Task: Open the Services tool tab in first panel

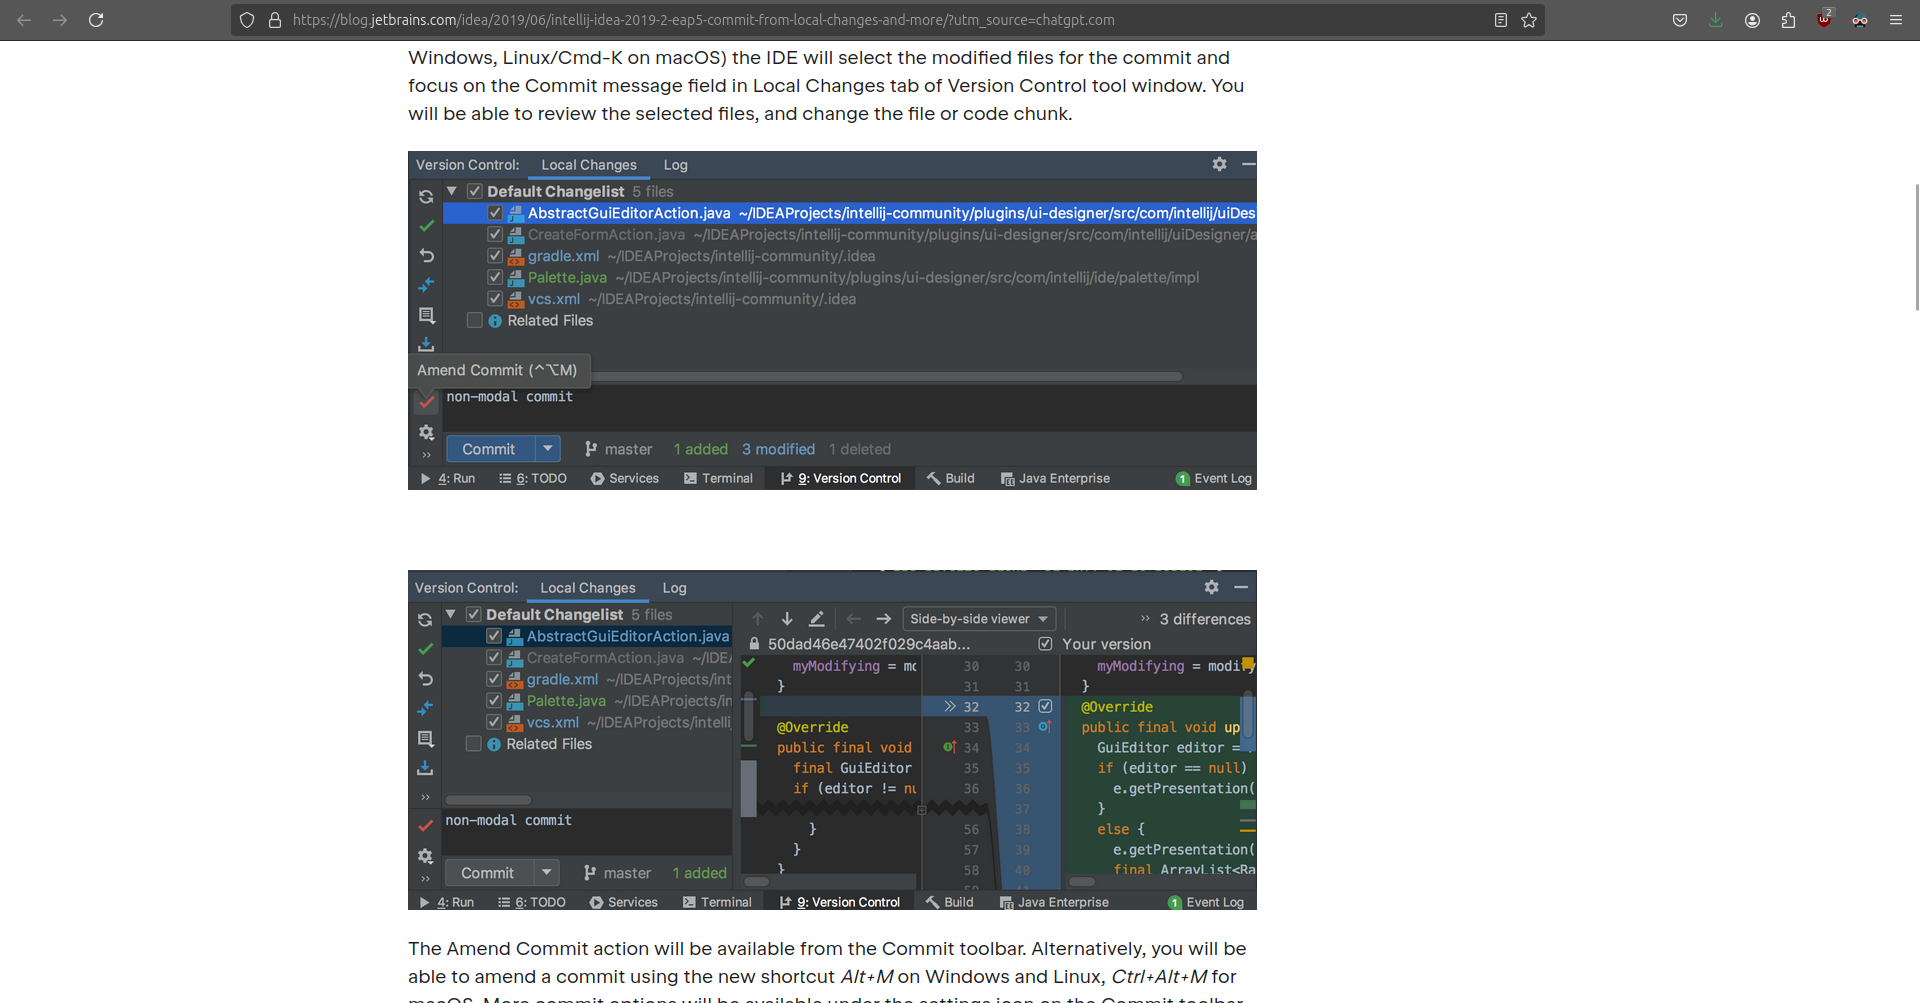Action: coord(625,478)
